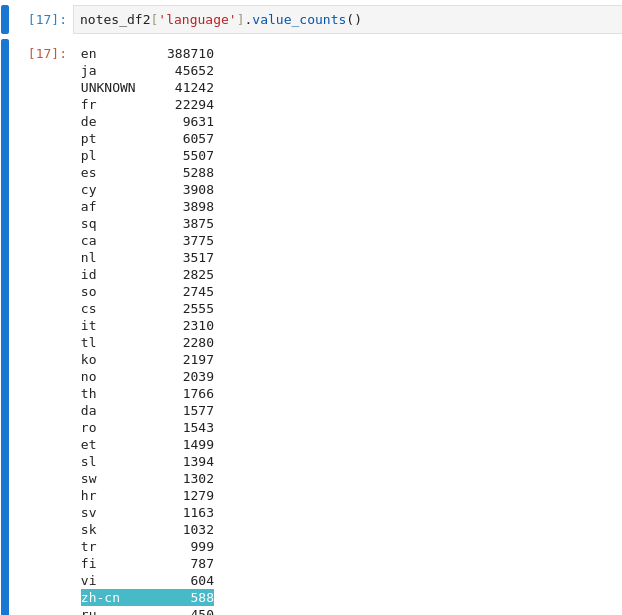Select the 'cy' language label
This screenshot has width=622, height=615.
(x=88, y=190)
